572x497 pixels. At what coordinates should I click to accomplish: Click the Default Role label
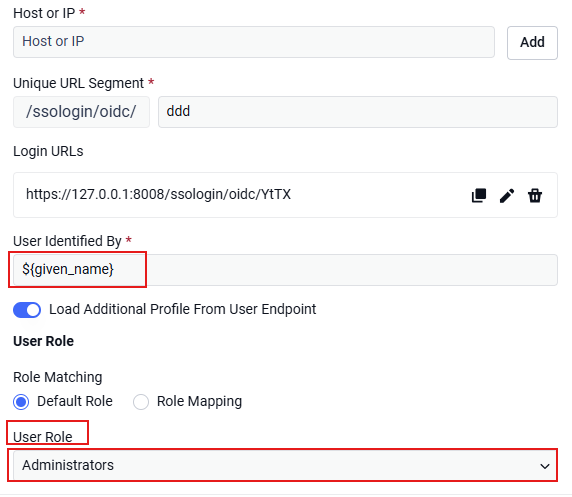[x=75, y=401]
